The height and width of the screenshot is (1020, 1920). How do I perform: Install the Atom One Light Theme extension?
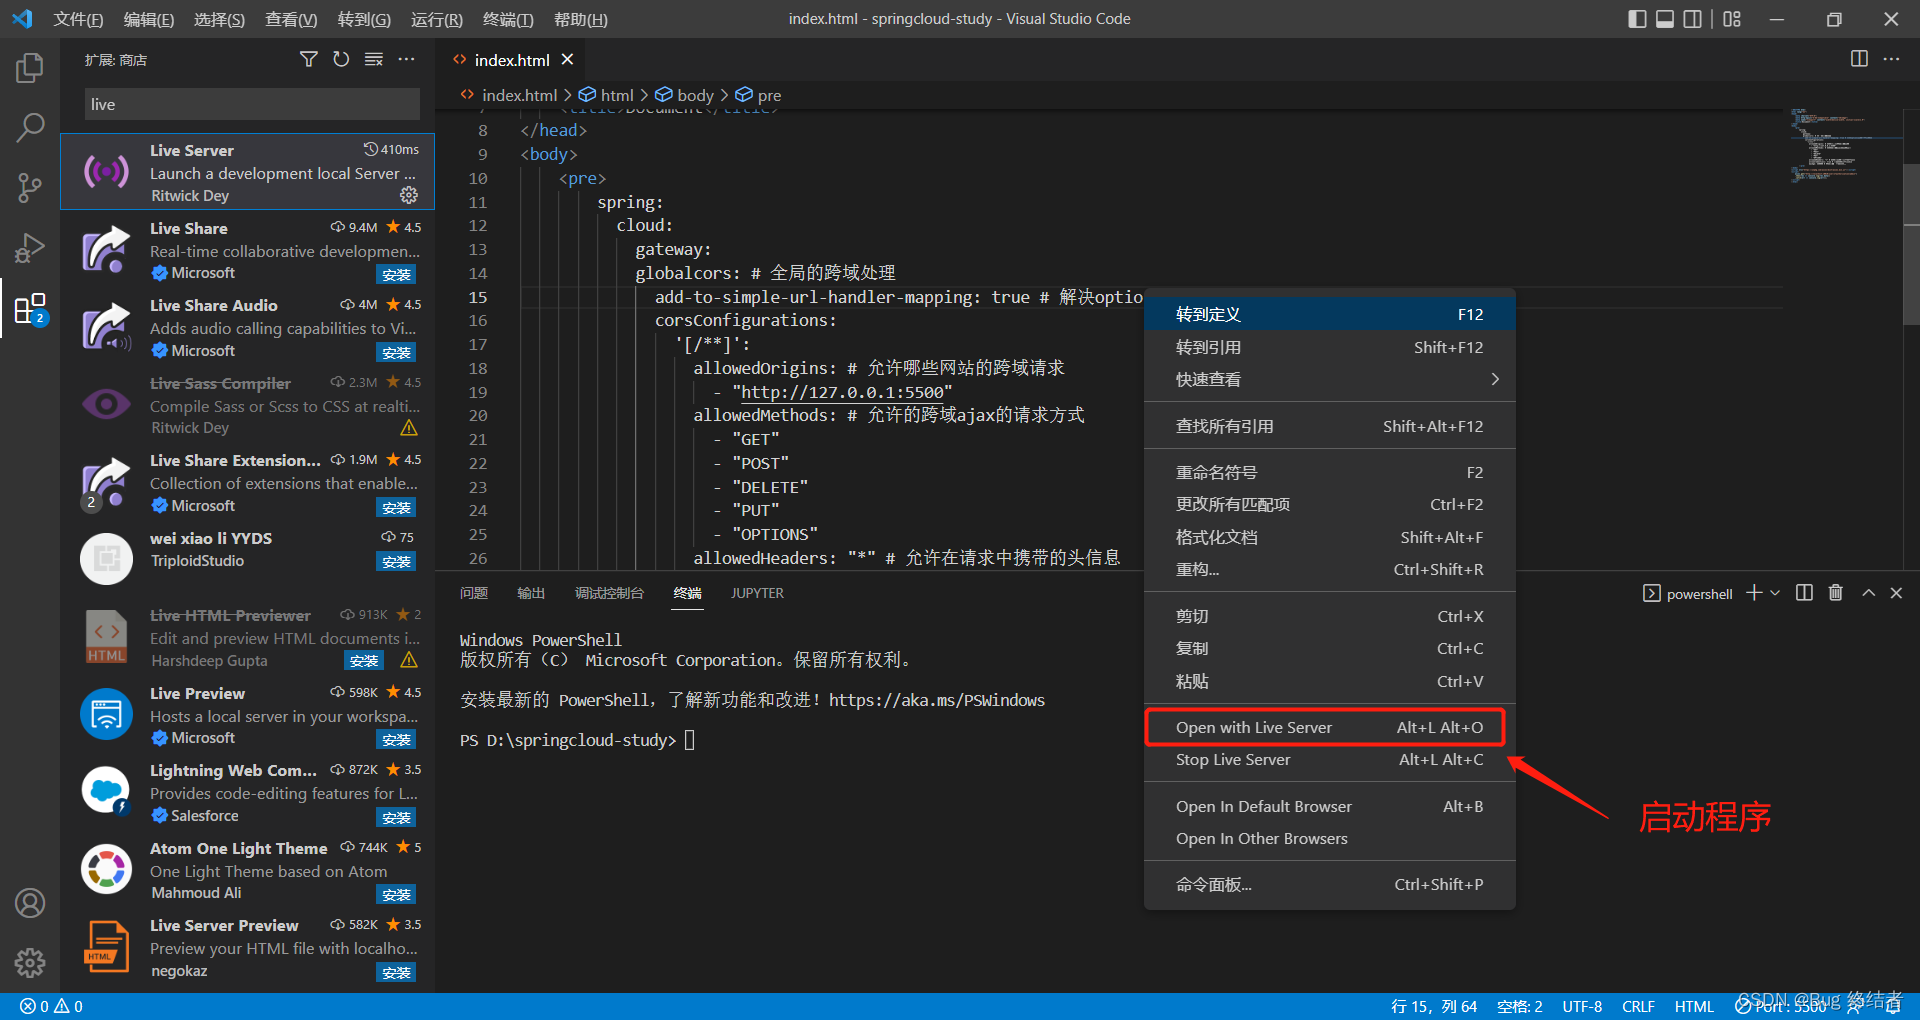(x=397, y=894)
